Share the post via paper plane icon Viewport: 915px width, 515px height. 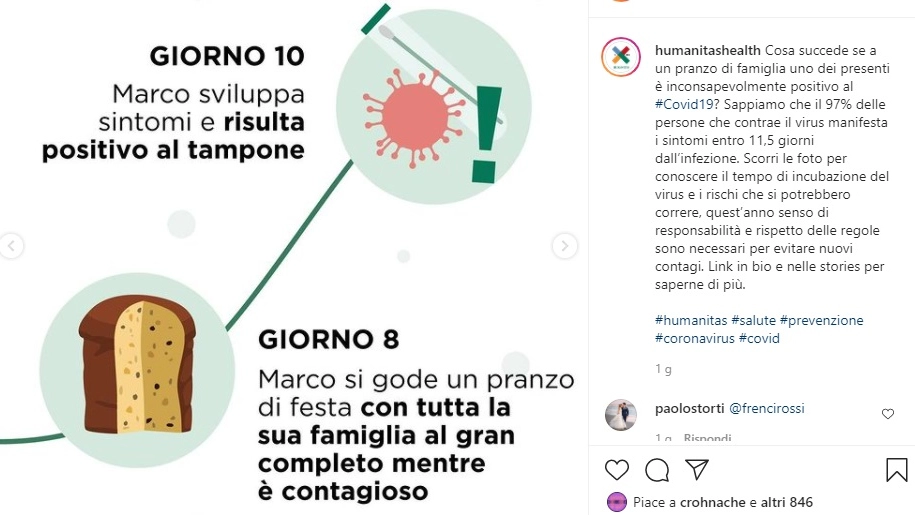pos(697,470)
